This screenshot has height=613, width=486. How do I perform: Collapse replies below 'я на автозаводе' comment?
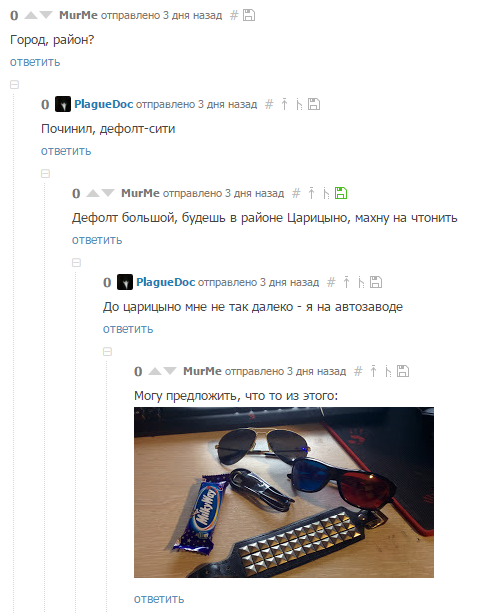pyautogui.click(x=108, y=351)
